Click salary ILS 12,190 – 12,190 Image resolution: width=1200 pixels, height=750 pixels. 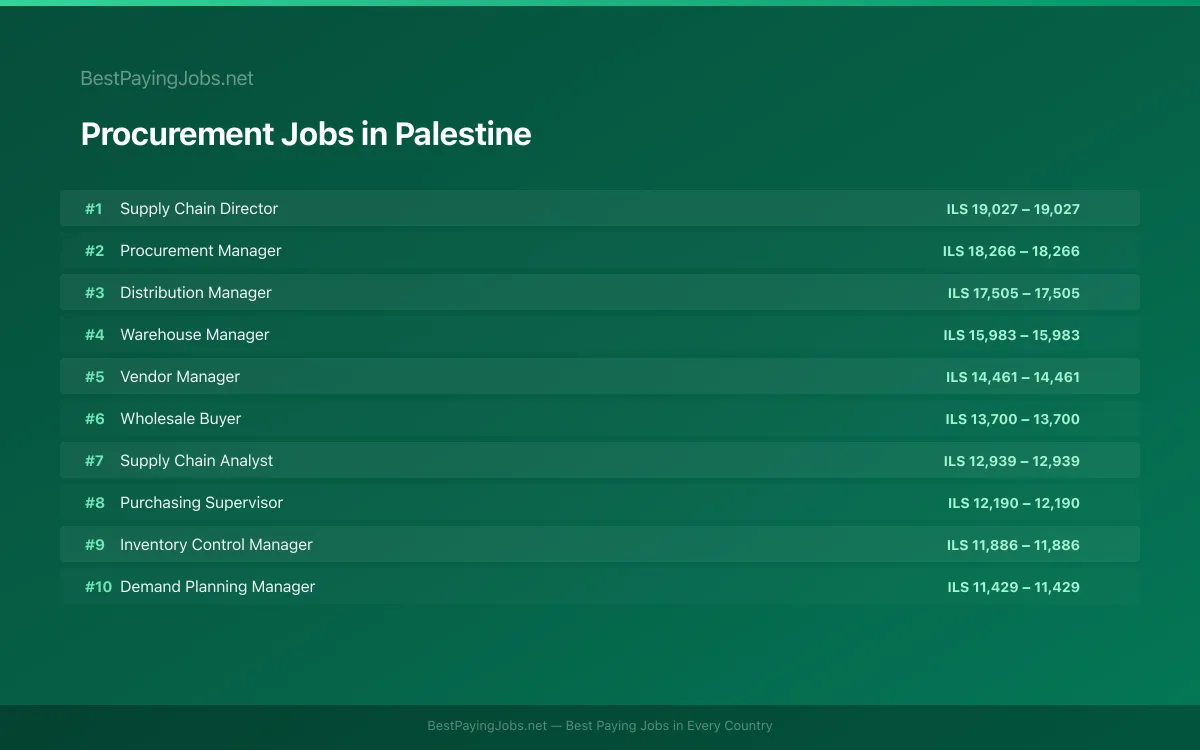tap(1014, 503)
